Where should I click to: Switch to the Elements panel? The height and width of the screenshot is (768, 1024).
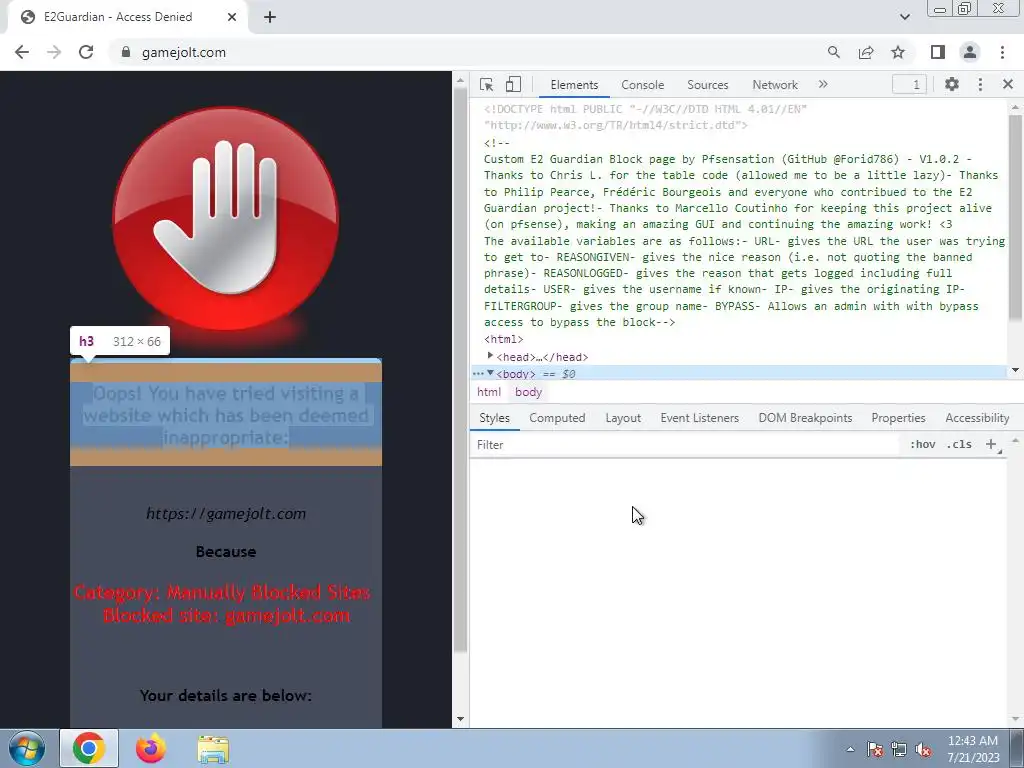(574, 85)
